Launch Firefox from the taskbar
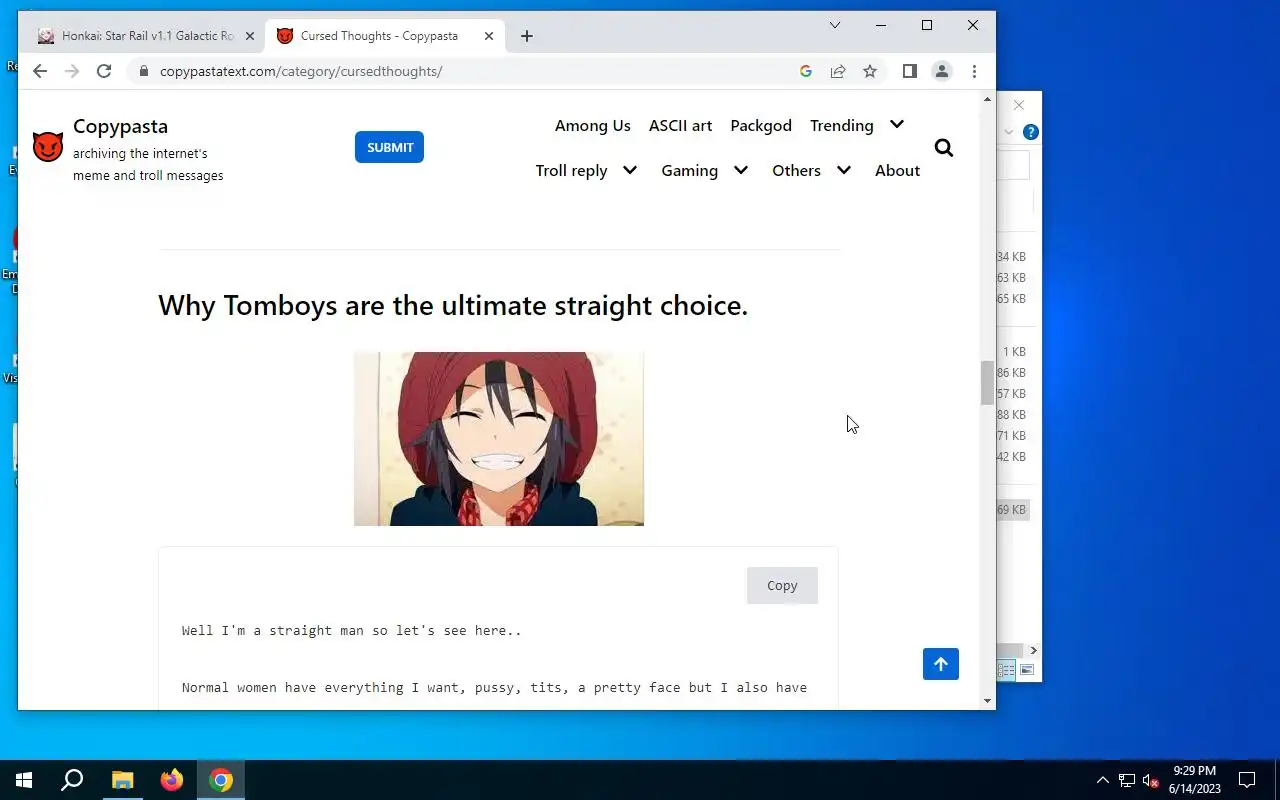The width and height of the screenshot is (1280, 800). 172,780
